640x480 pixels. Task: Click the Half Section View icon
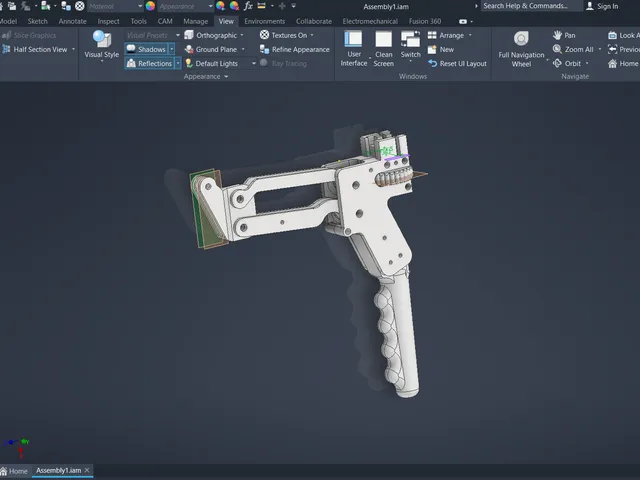[6, 49]
